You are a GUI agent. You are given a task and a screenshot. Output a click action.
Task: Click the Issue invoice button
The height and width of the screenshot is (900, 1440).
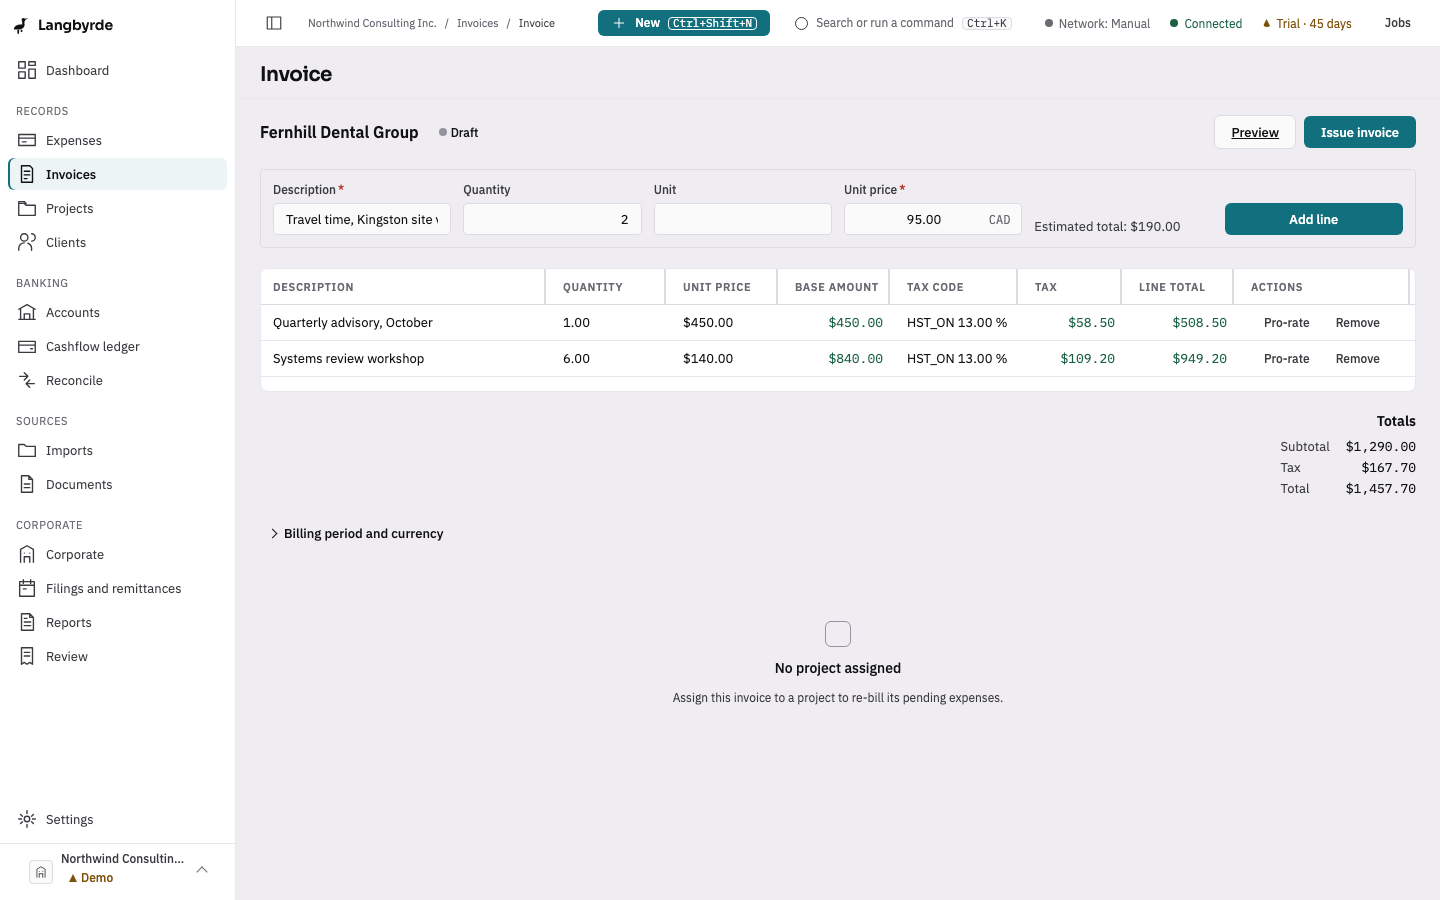[1360, 132]
